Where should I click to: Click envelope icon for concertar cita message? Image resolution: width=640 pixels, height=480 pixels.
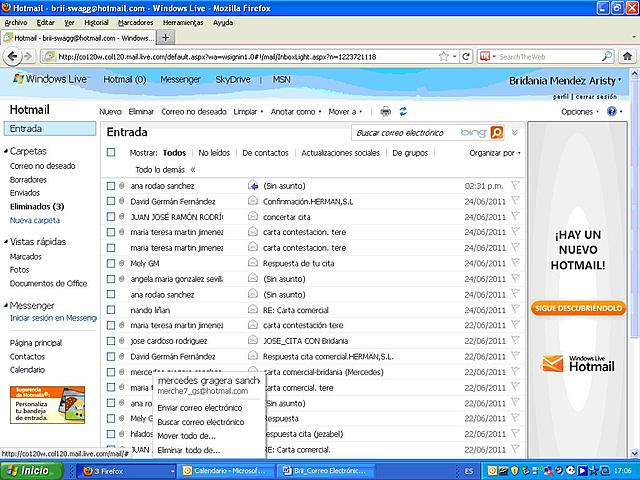(253, 216)
